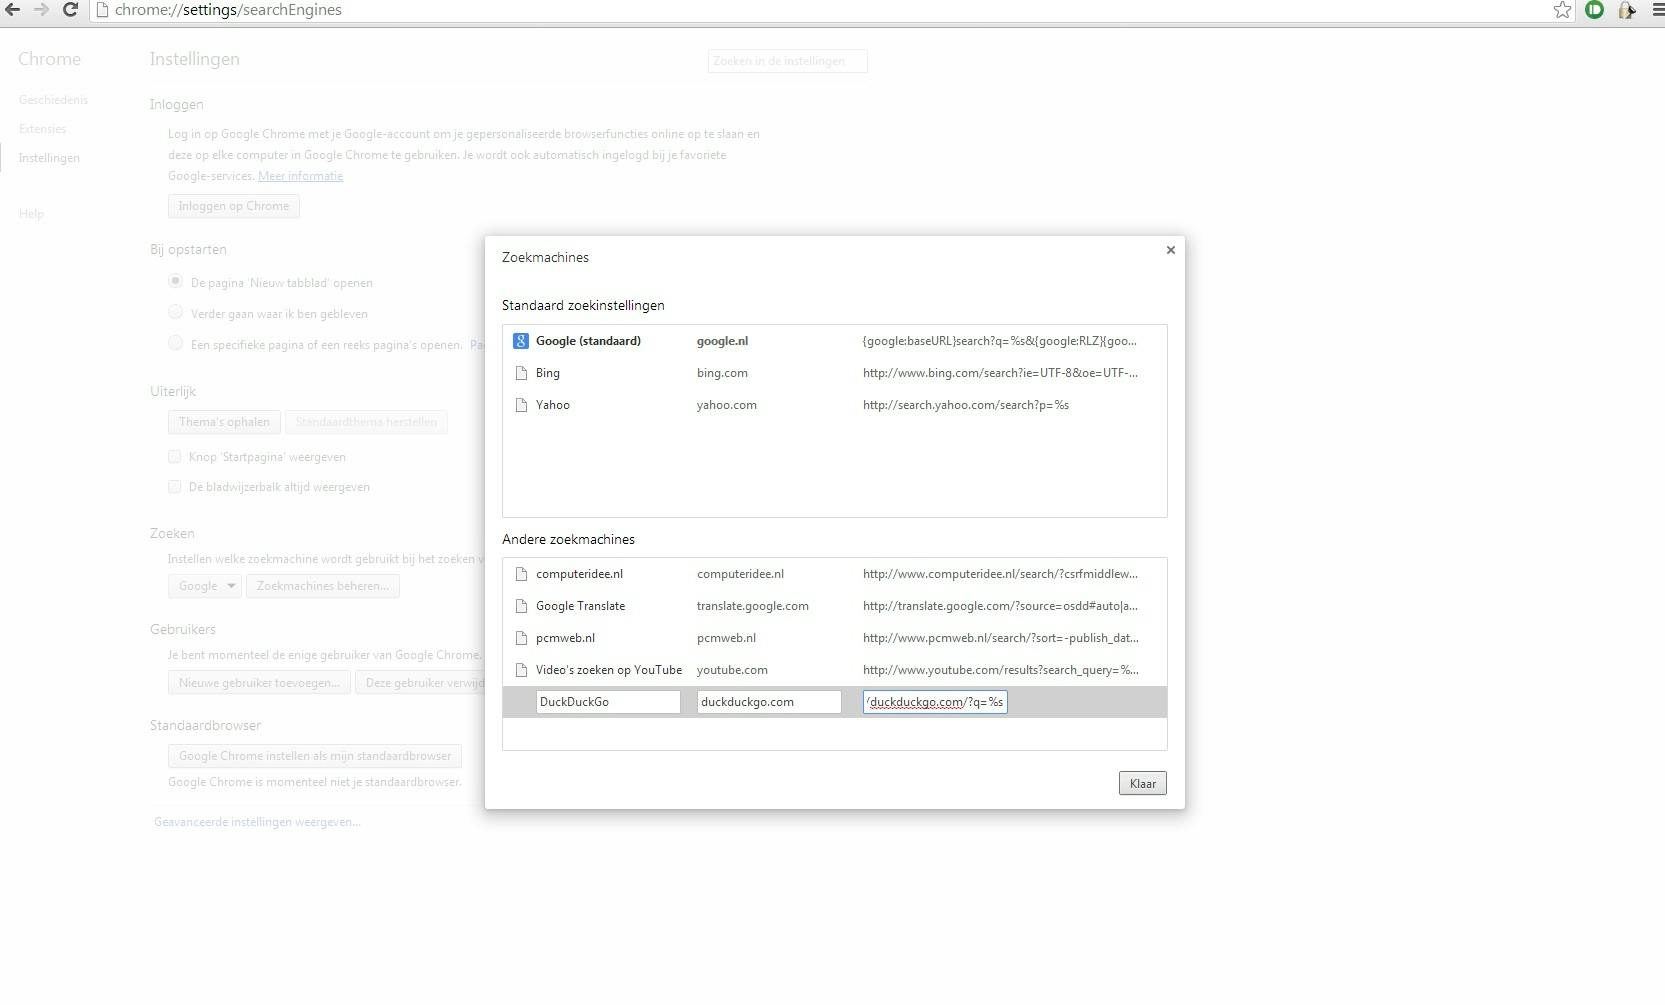The height and width of the screenshot is (1005, 1665).
Task: Click the page icon next to Bing
Action: (521, 373)
